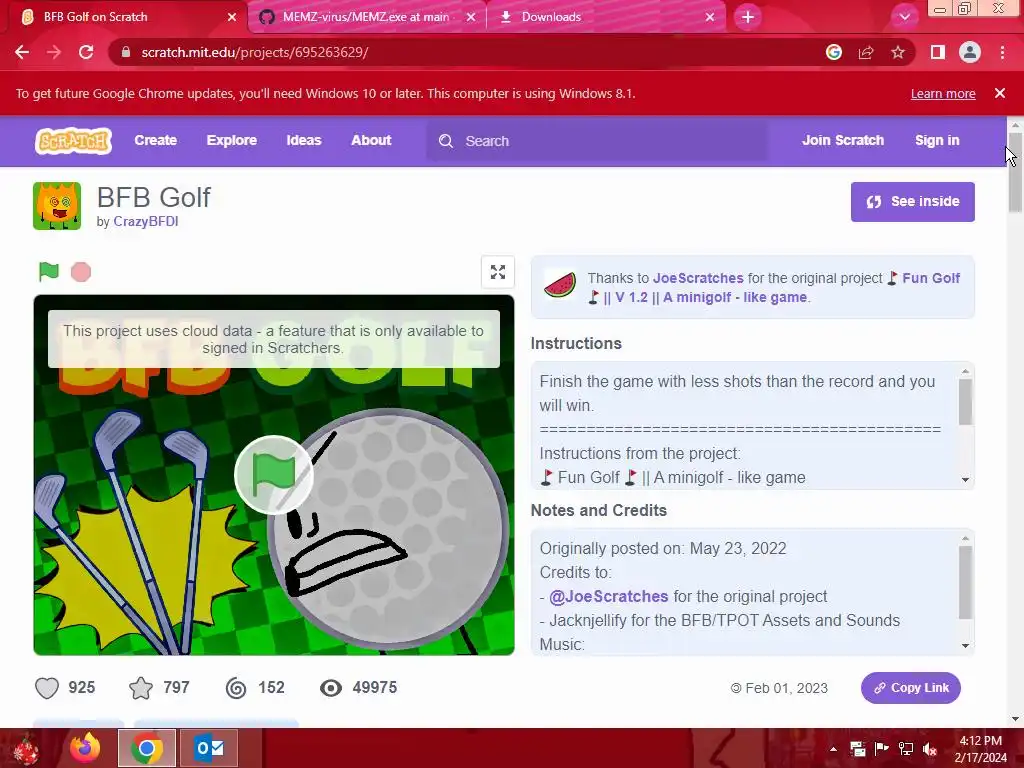Start the project with the center green flag
Screen dimensions: 1024x768
click(274, 475)
